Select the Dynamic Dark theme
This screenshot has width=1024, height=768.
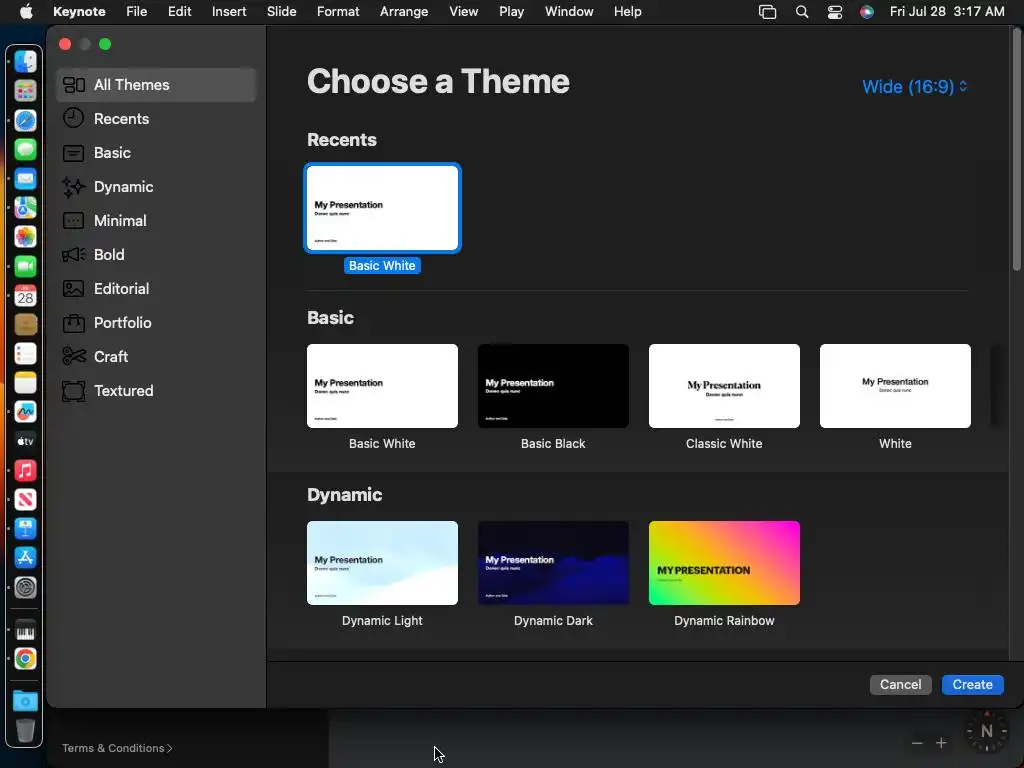point(553,563)
